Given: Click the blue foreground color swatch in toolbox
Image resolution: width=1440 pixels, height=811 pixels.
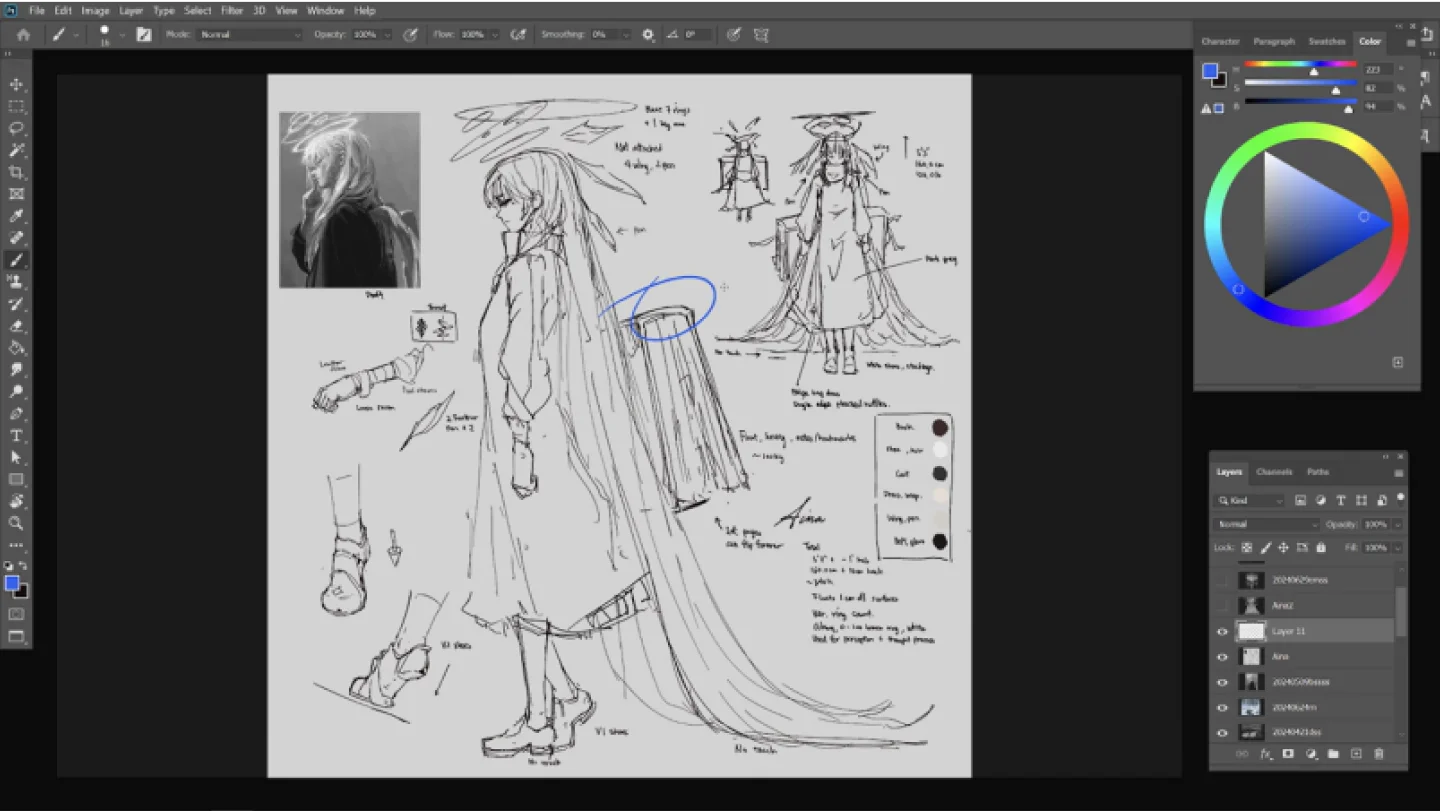Looking at the screenshot, I should (12, 583).
